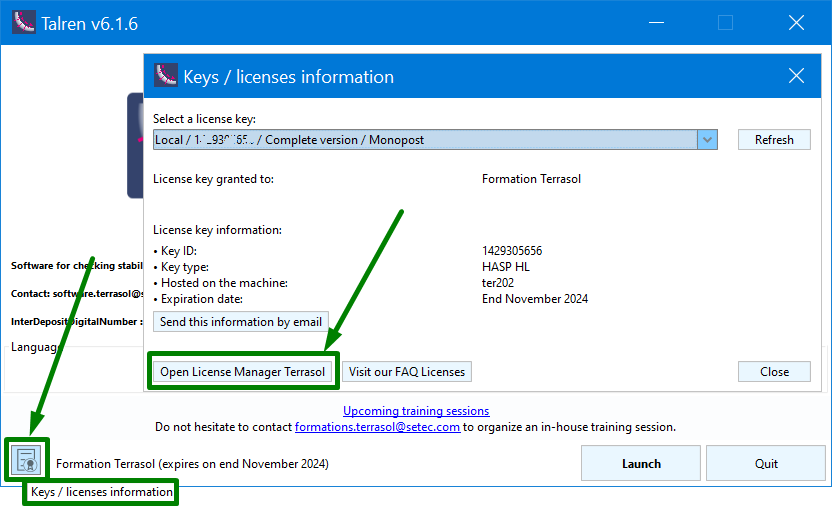The height and width of the screenshot is (506, 832).
Task: Click the key type value HASP HL
Action: pyautogui.click(x=506, y=267)
